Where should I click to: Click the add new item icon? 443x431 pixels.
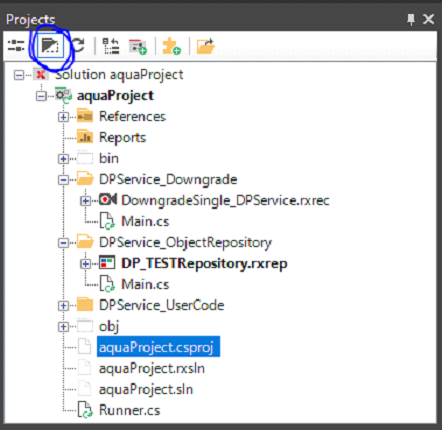point(138,47)
